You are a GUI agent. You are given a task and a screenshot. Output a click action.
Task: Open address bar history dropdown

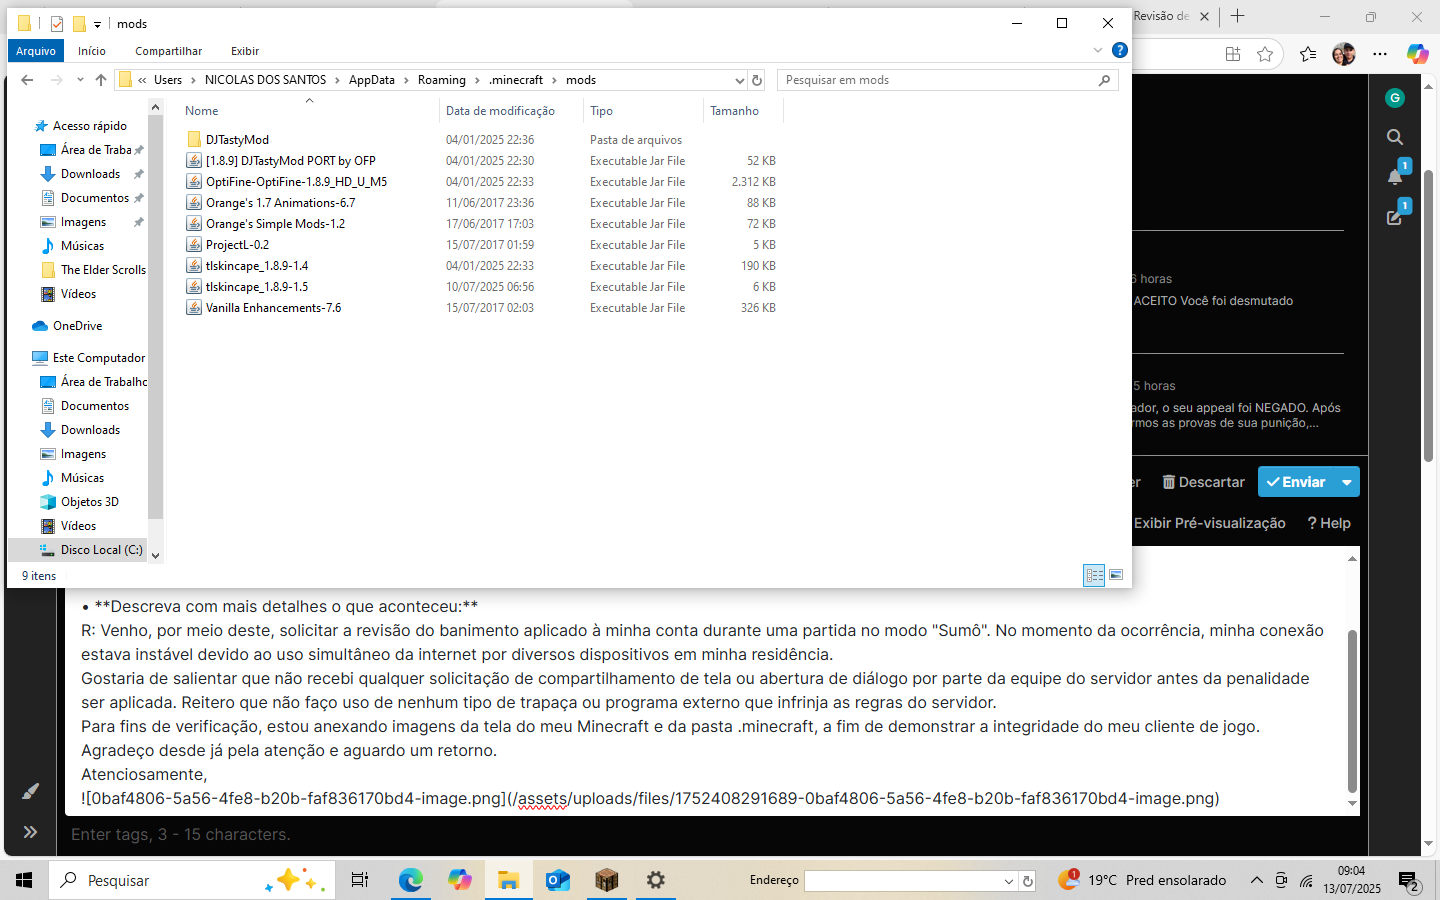(x=739, y=80)
